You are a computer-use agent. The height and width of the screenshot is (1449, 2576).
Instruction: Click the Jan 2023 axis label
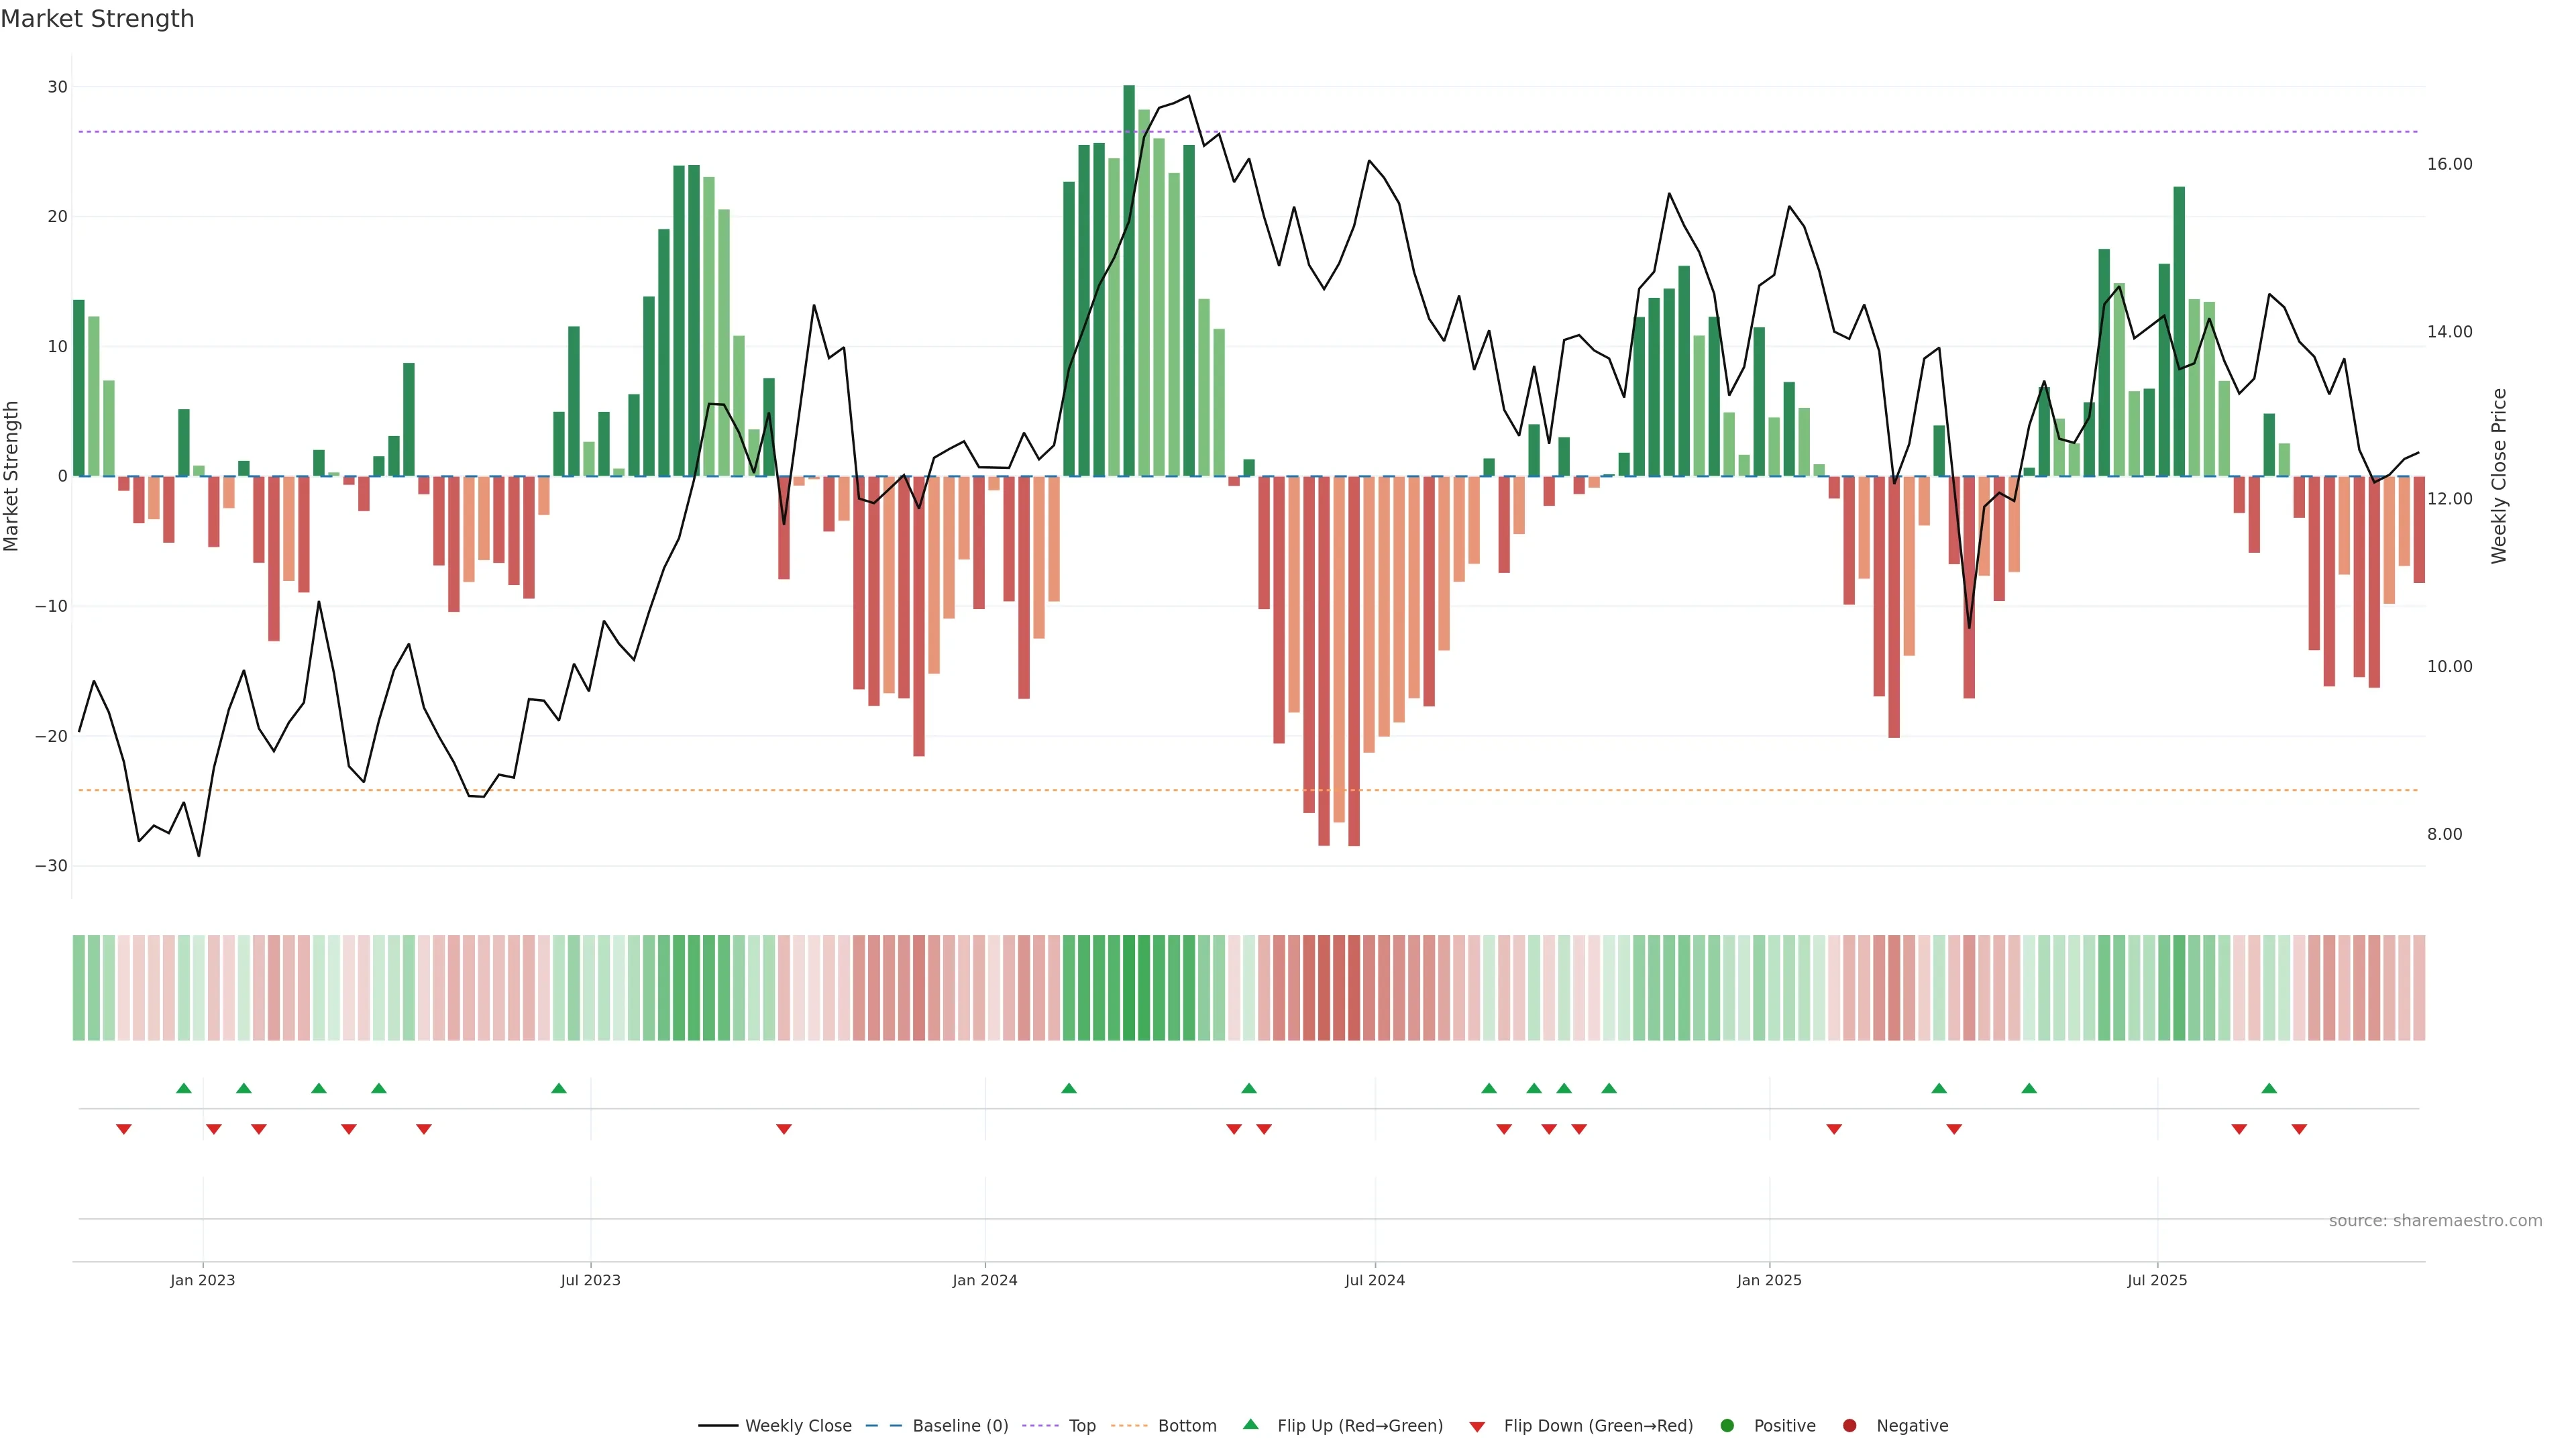point(202,1280)
